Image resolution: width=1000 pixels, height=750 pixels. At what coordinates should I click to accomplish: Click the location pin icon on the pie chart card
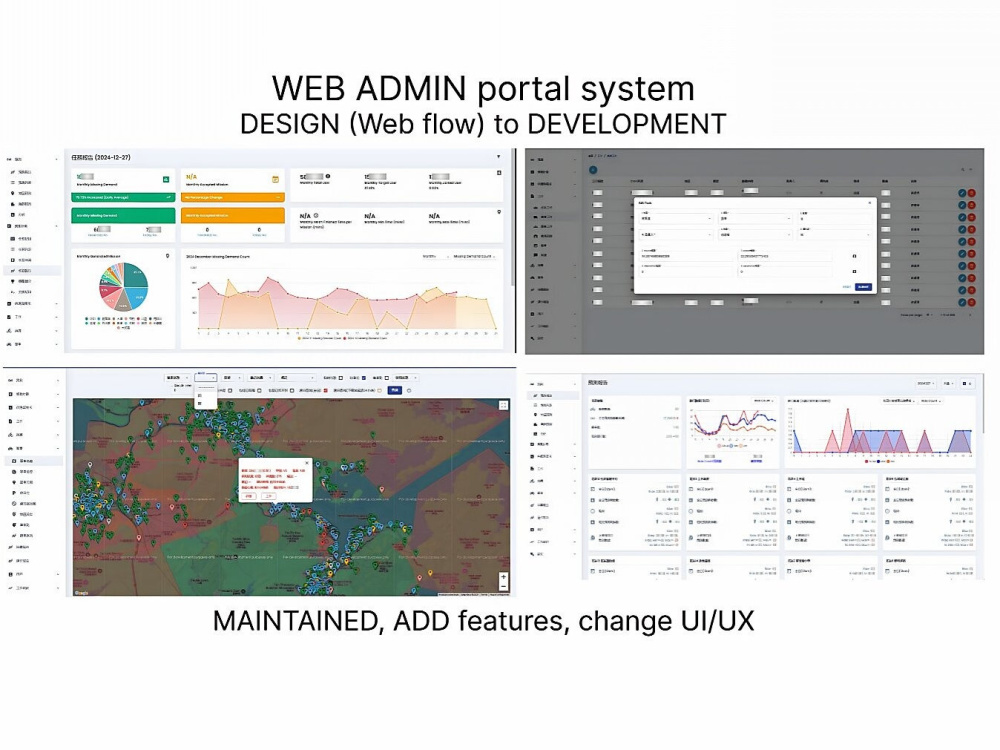coord(167,256)
